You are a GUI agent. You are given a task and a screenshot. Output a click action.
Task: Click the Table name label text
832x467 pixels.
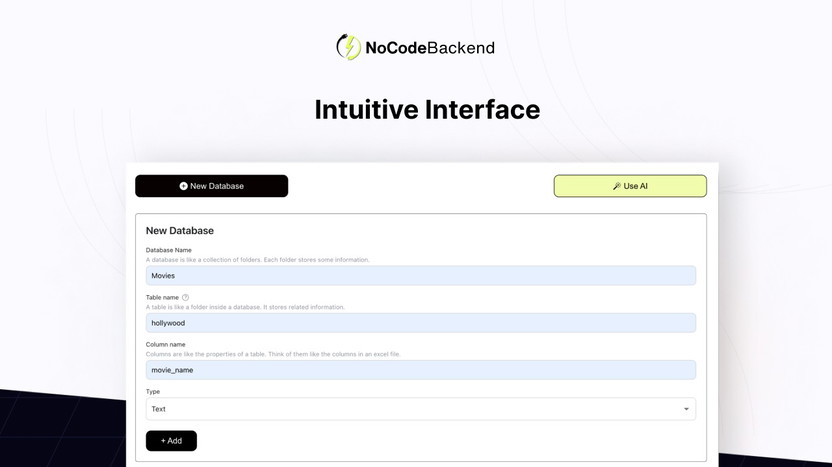click(x=162, y=297)
